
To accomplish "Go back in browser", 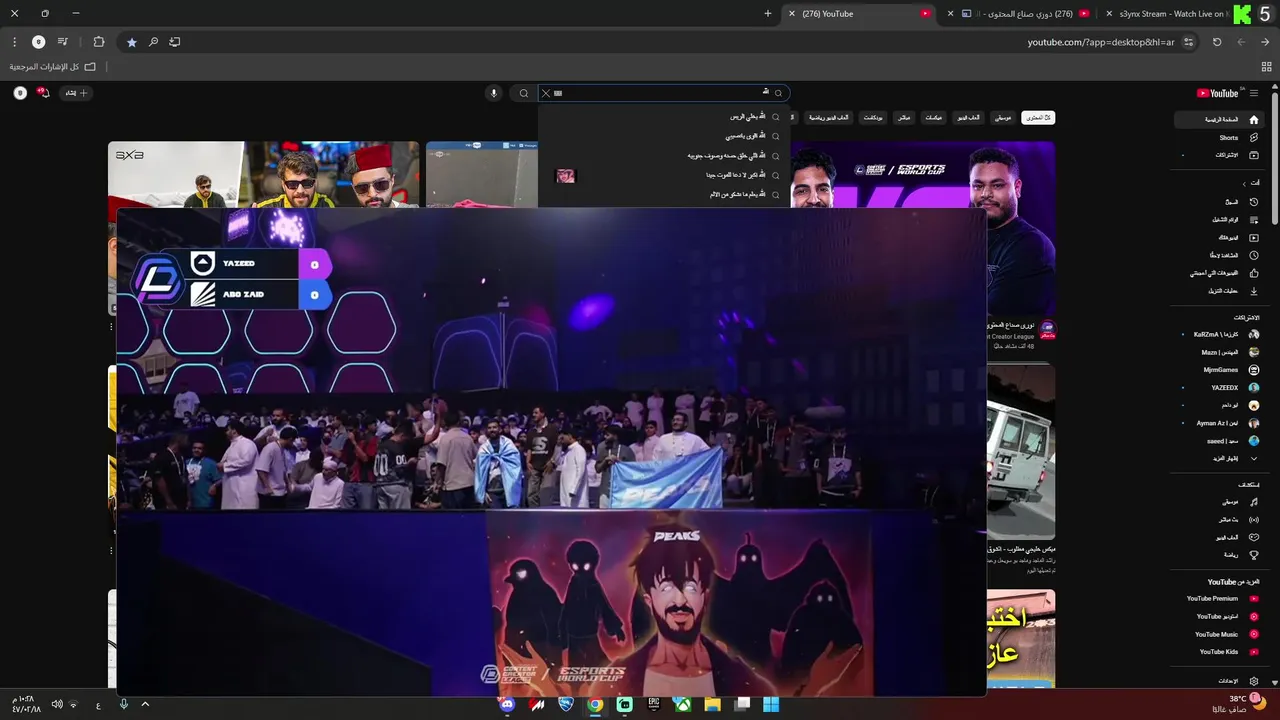I will coord(1265,42).
